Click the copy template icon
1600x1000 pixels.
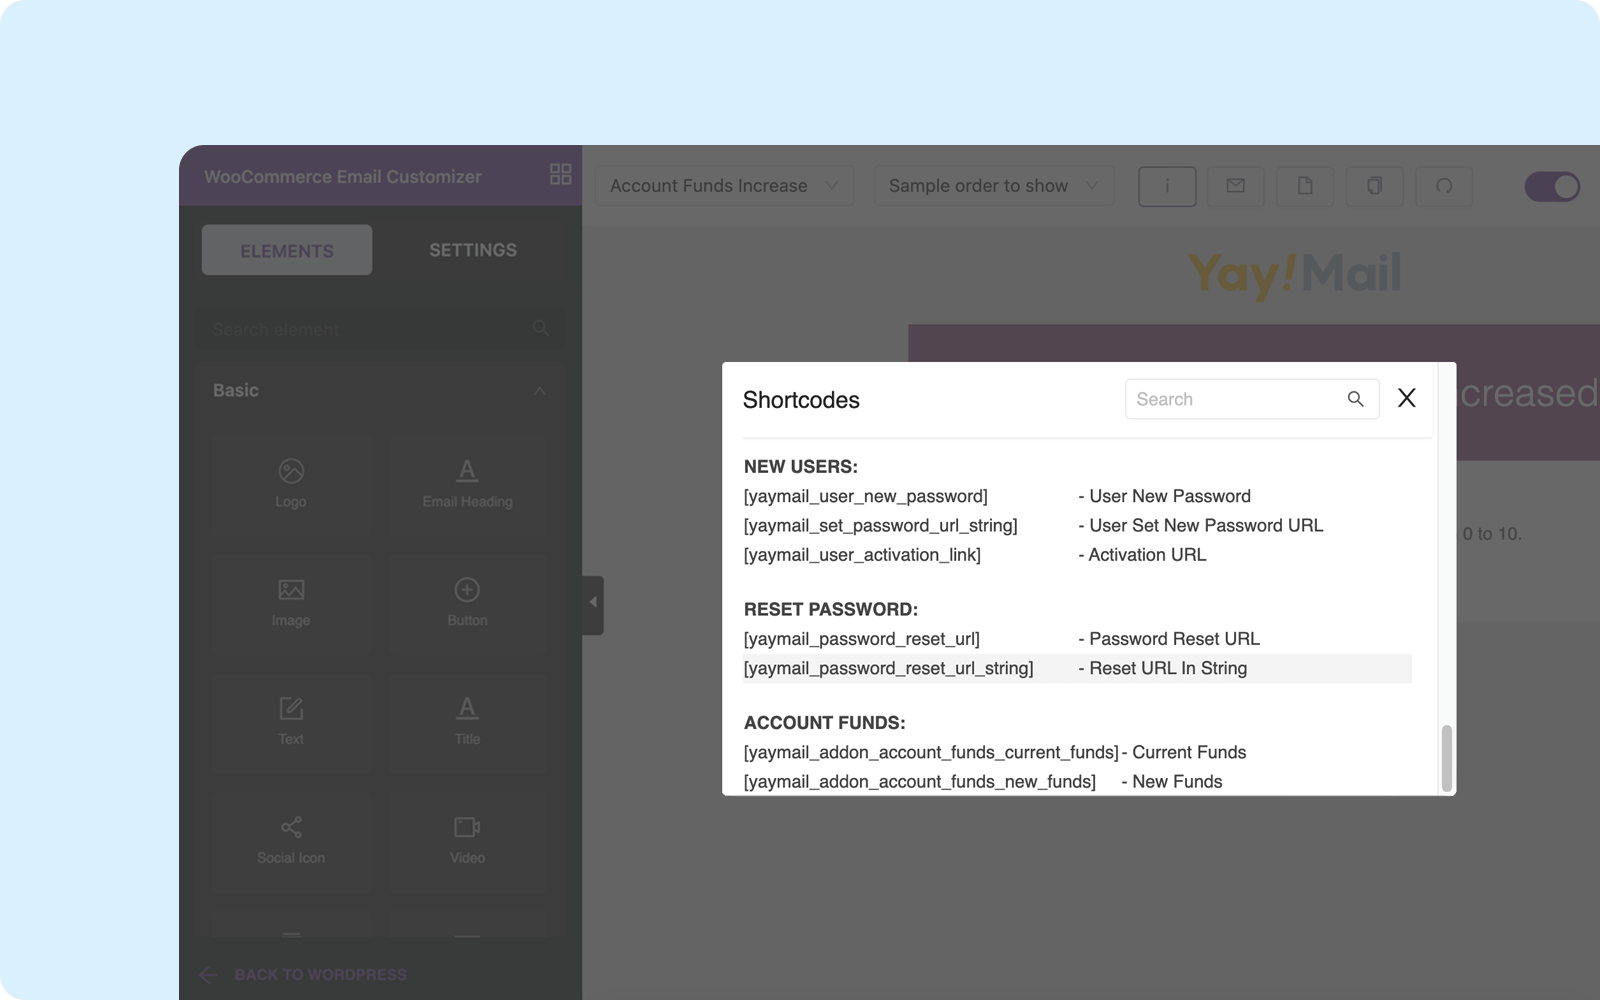tap(1375, 186)
